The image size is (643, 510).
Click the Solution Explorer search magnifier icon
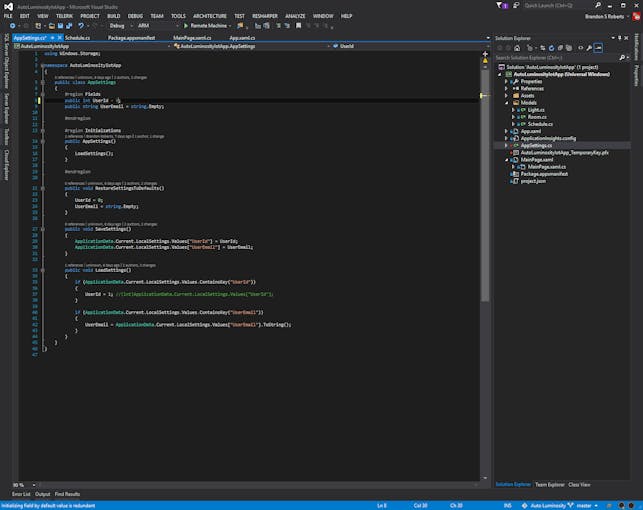[622, 58]
